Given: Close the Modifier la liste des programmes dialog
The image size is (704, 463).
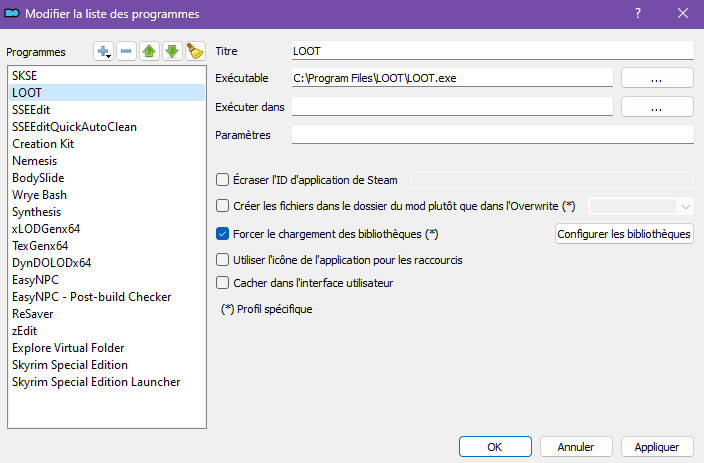Looking at the screenshot, I should 683,13.
